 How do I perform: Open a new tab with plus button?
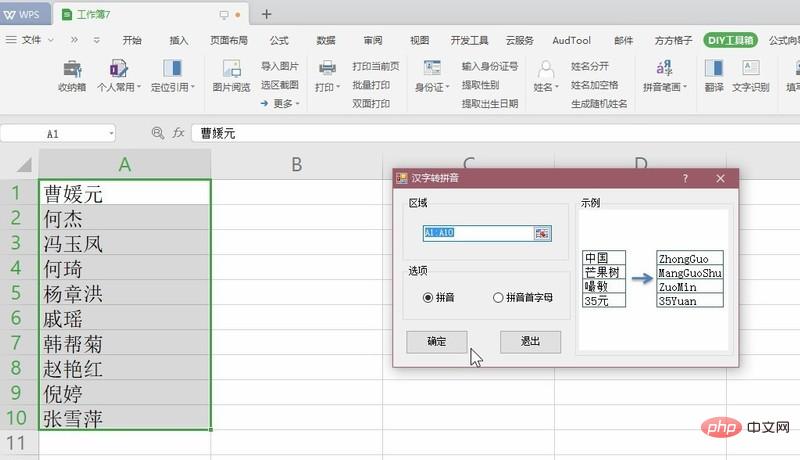pyautogui.click(x=266, y=14)
